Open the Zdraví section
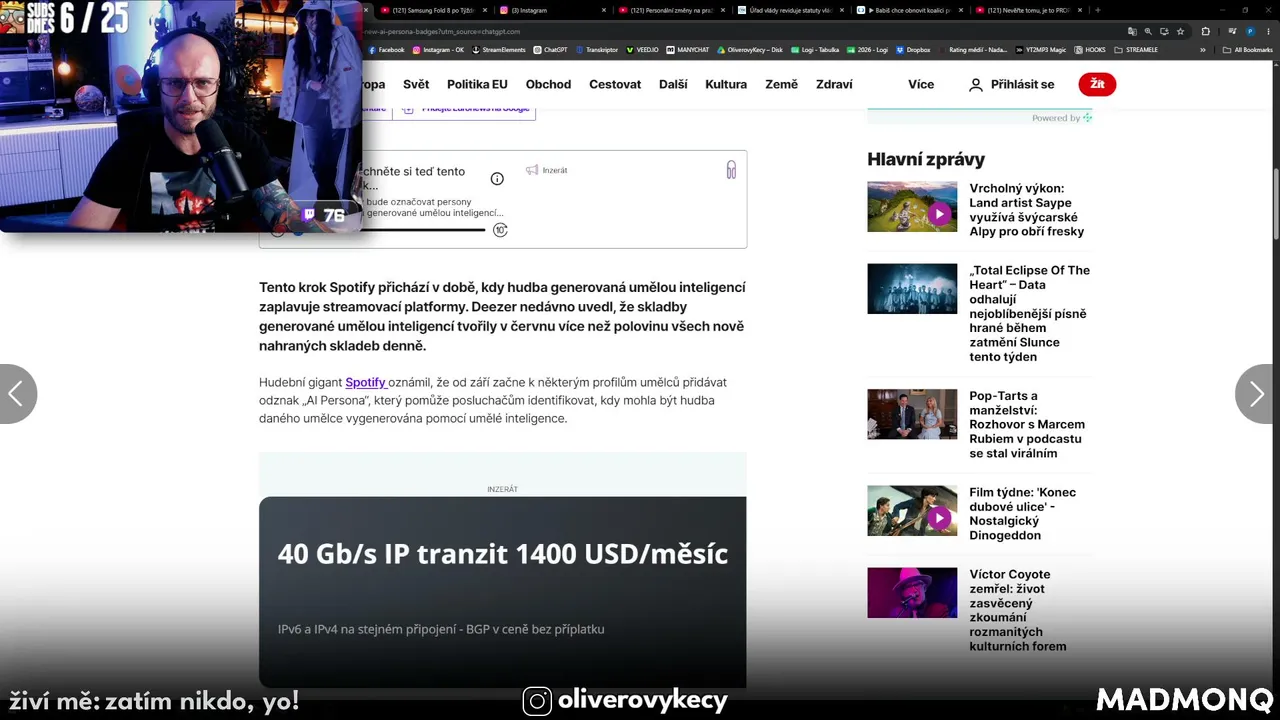 point(834,84)
